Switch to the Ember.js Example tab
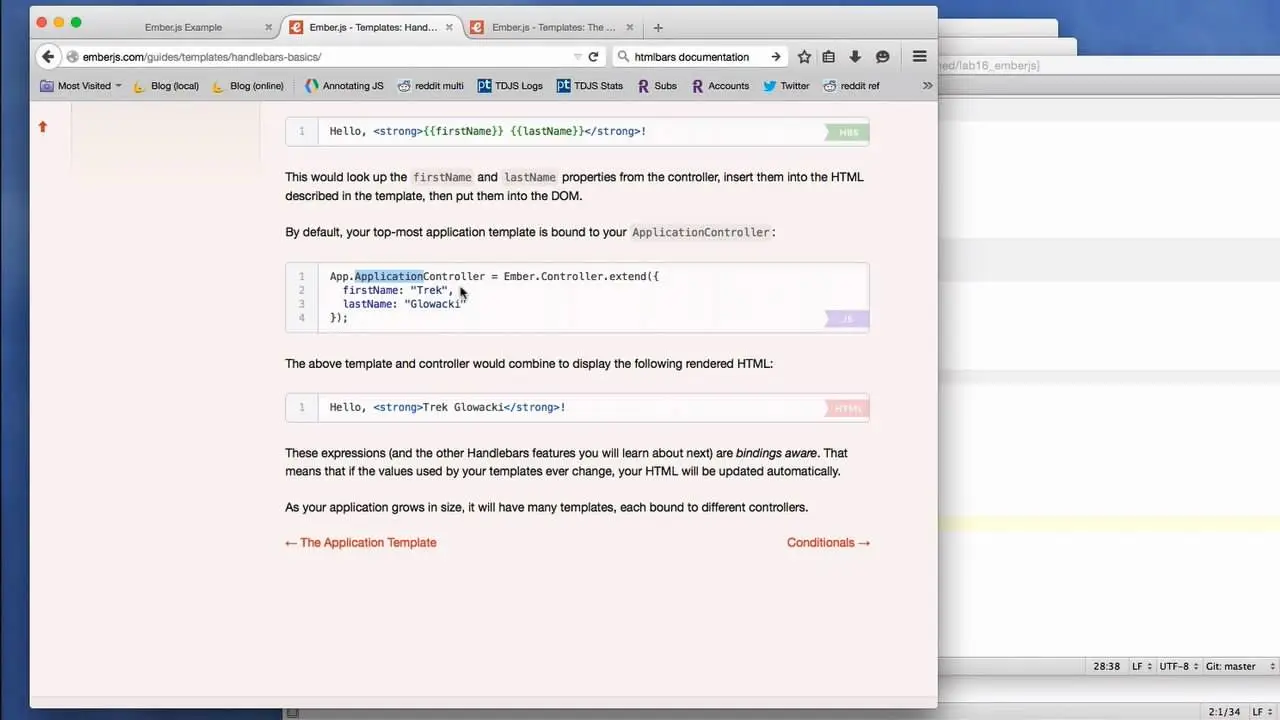1280x720 pixels. coord(183,27)
